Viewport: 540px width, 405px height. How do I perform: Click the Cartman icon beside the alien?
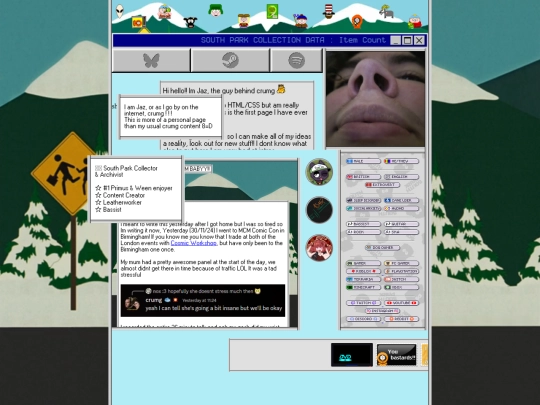(164, 11)
